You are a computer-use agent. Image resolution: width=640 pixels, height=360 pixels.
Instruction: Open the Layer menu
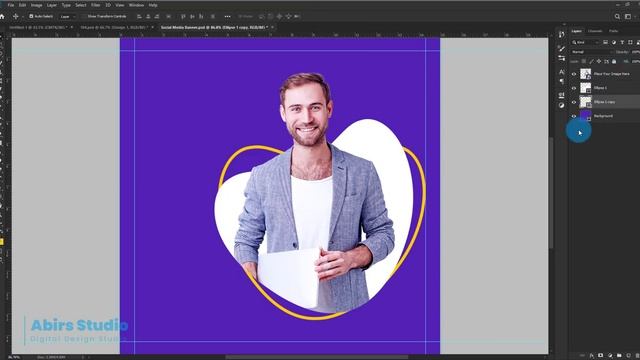pos(52,5)
